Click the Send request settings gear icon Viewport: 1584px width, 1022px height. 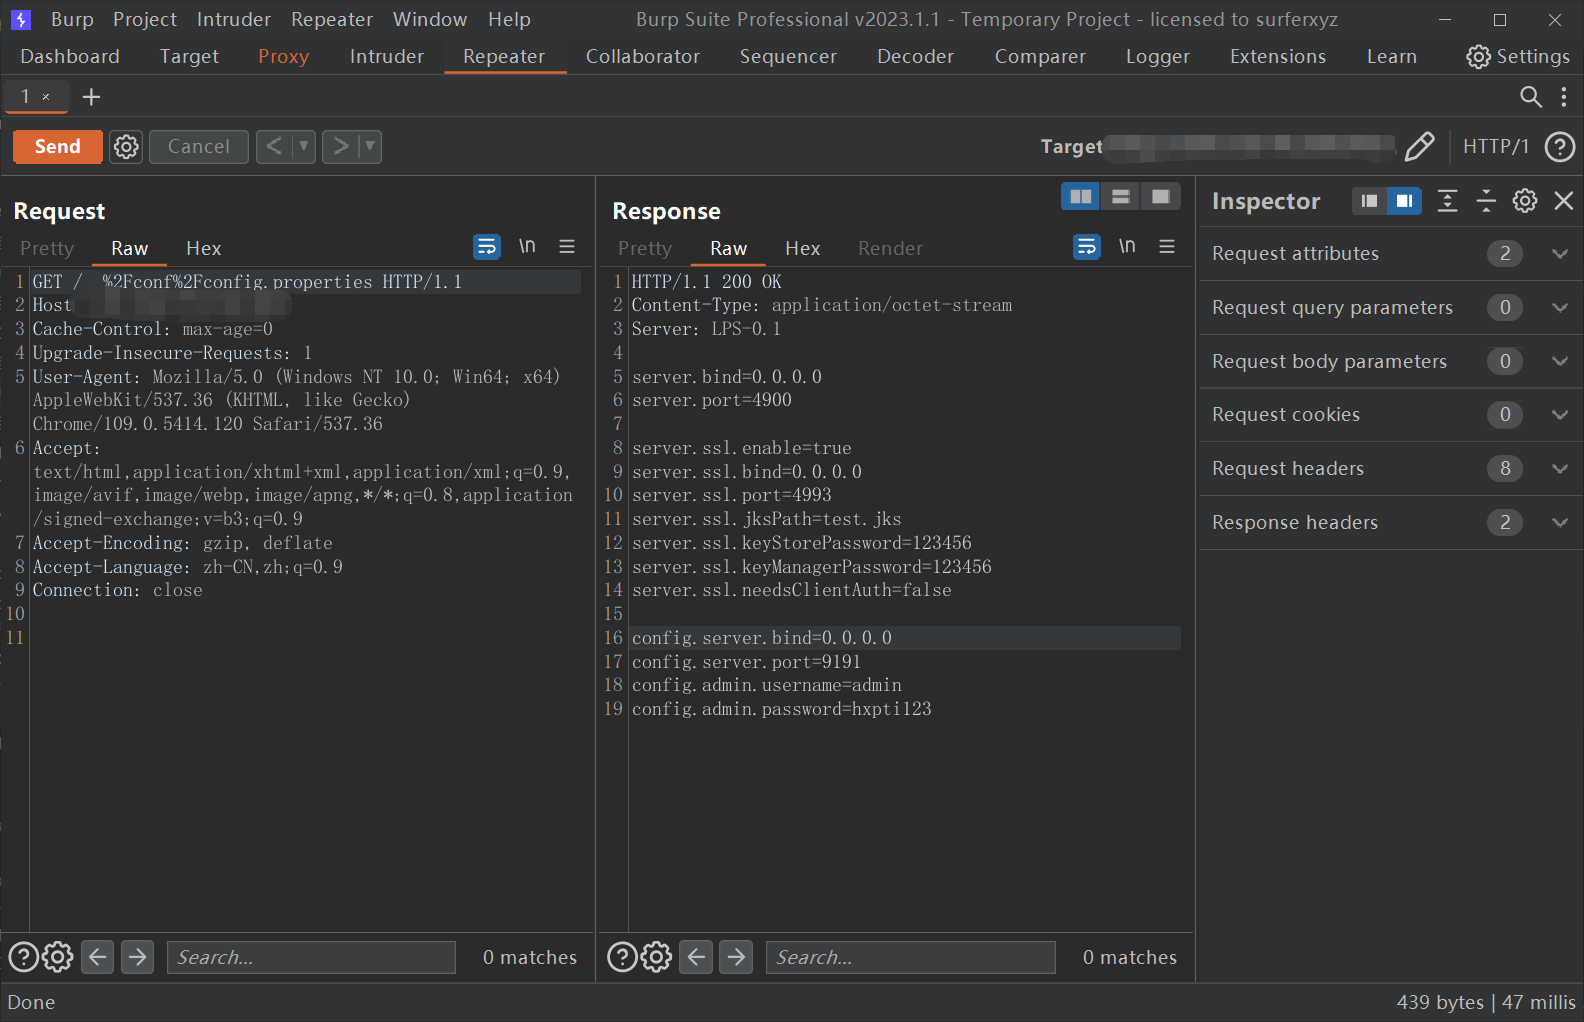126,147
